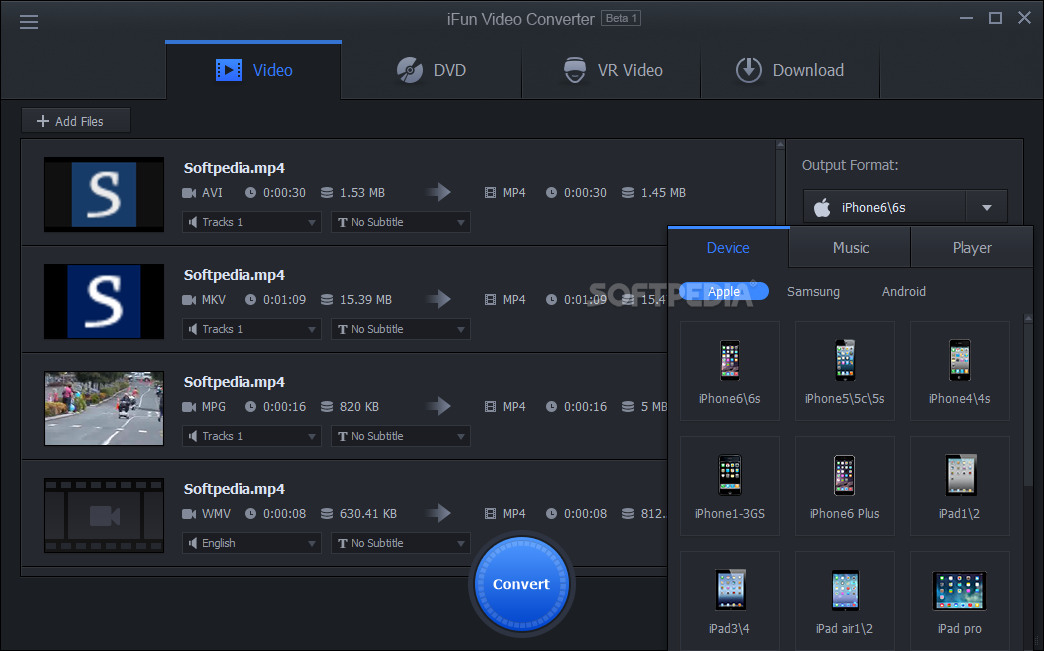Click the Apple logo in Output Format box
The width and height of the screenshot is (1044, 651).
click(822, 208)
